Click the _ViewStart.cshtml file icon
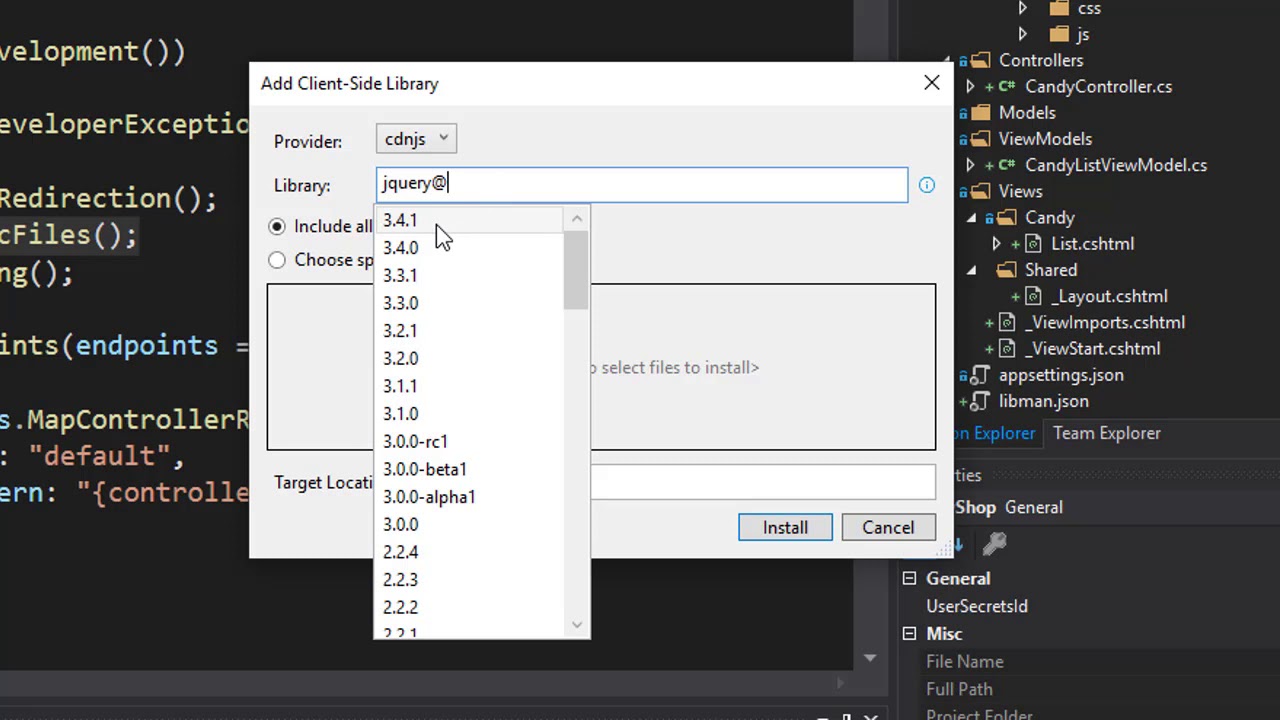The width and height of the screenshot is (1280, 720). pyautogui.click(x=1007, y=349)
